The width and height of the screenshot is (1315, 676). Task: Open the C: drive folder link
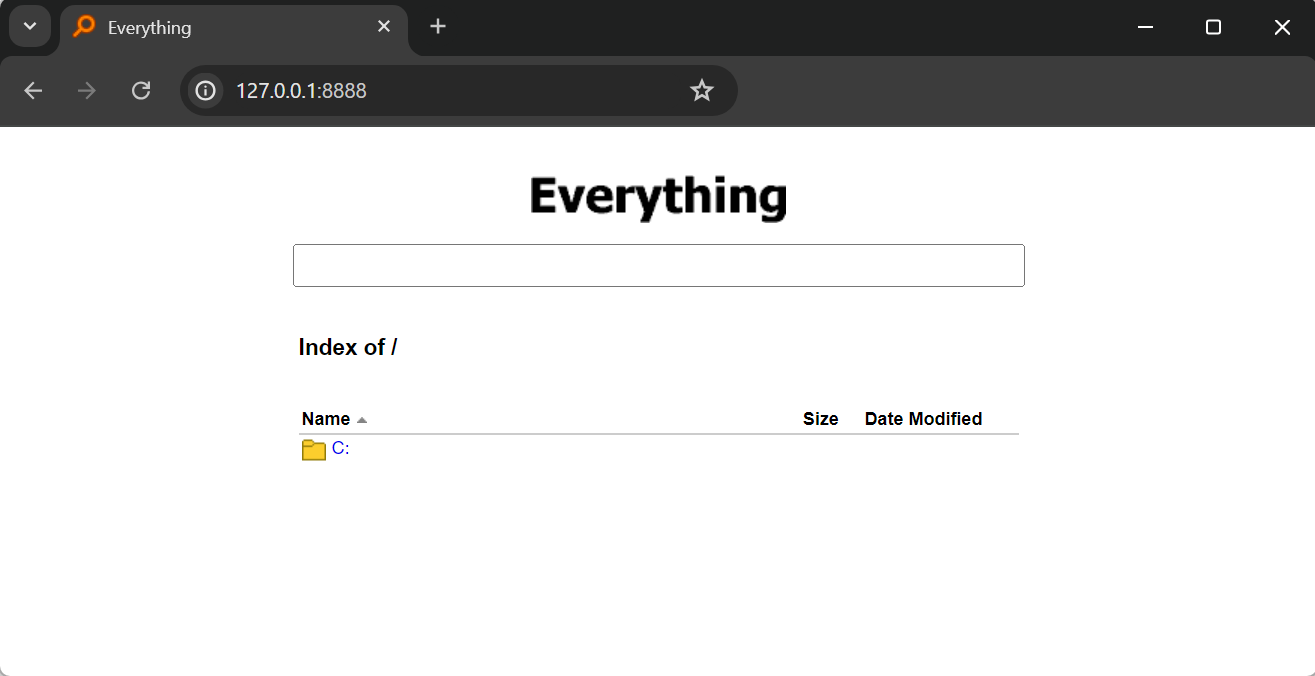(x=340, y=448)
